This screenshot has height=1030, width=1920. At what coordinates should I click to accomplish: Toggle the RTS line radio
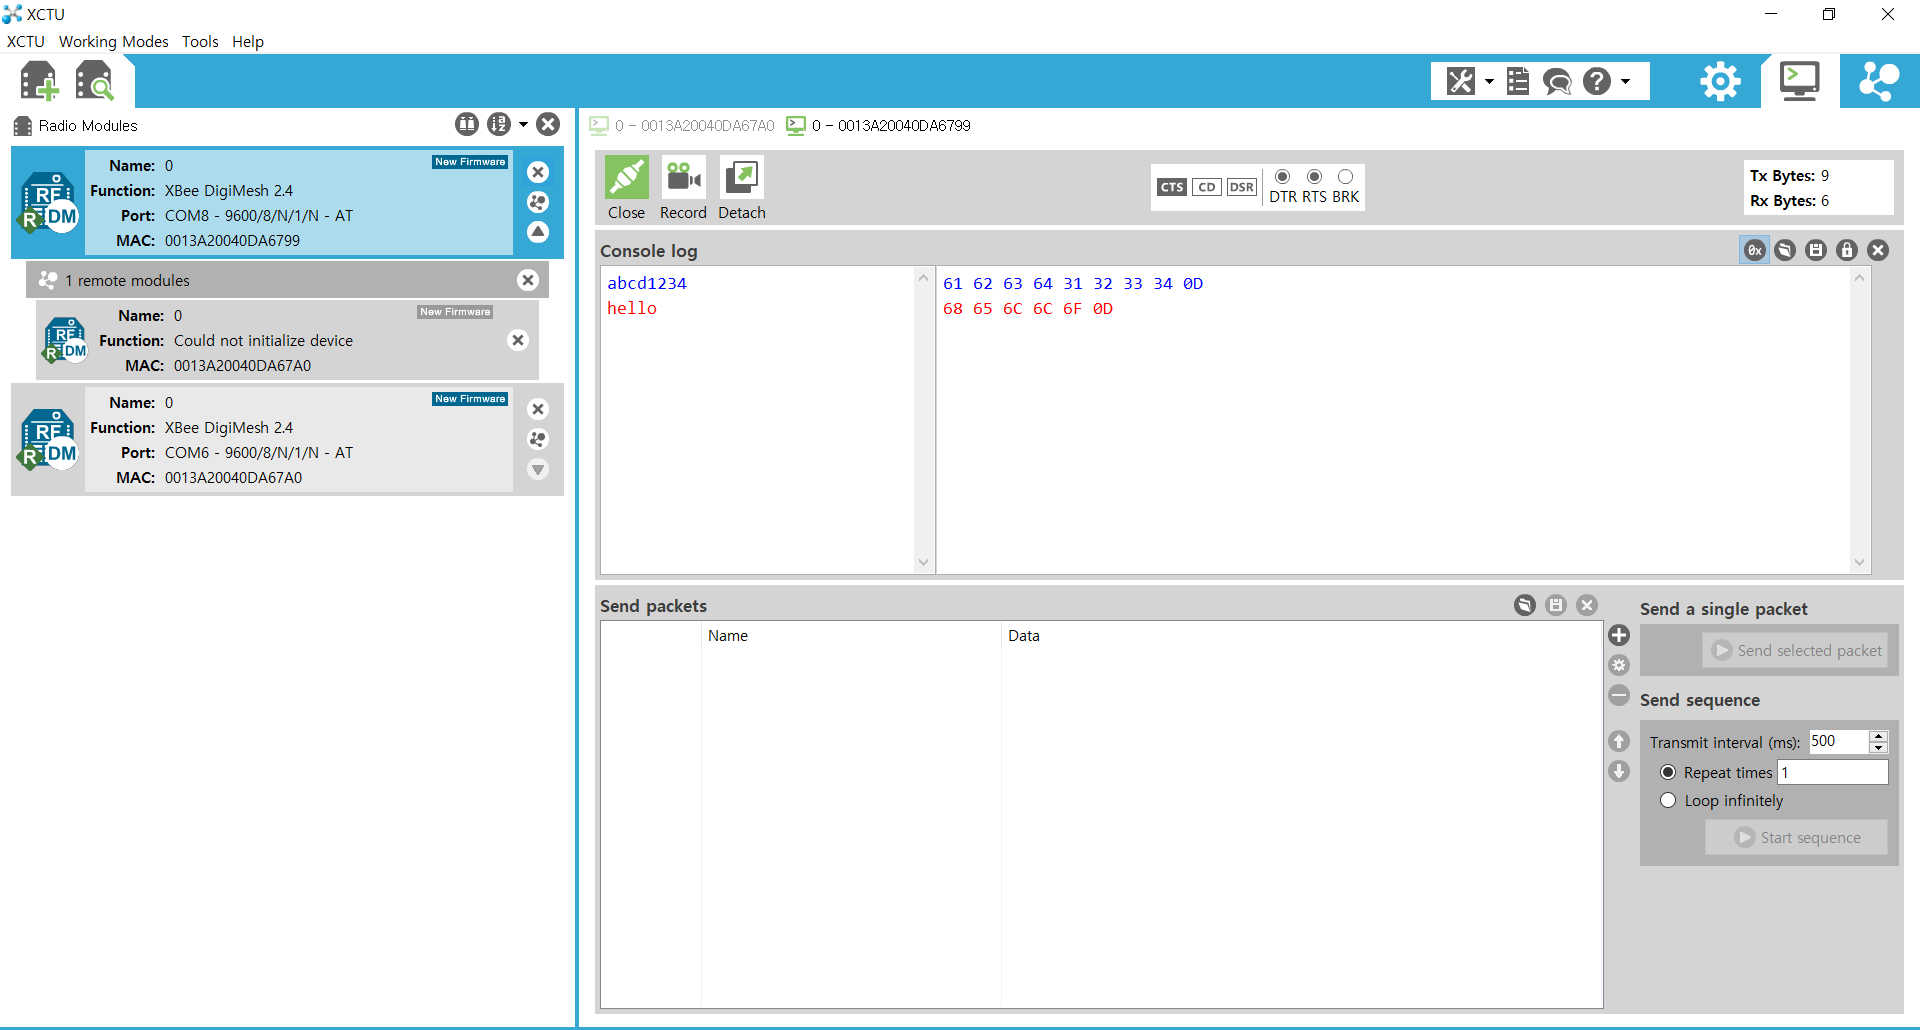[1314, 177]
